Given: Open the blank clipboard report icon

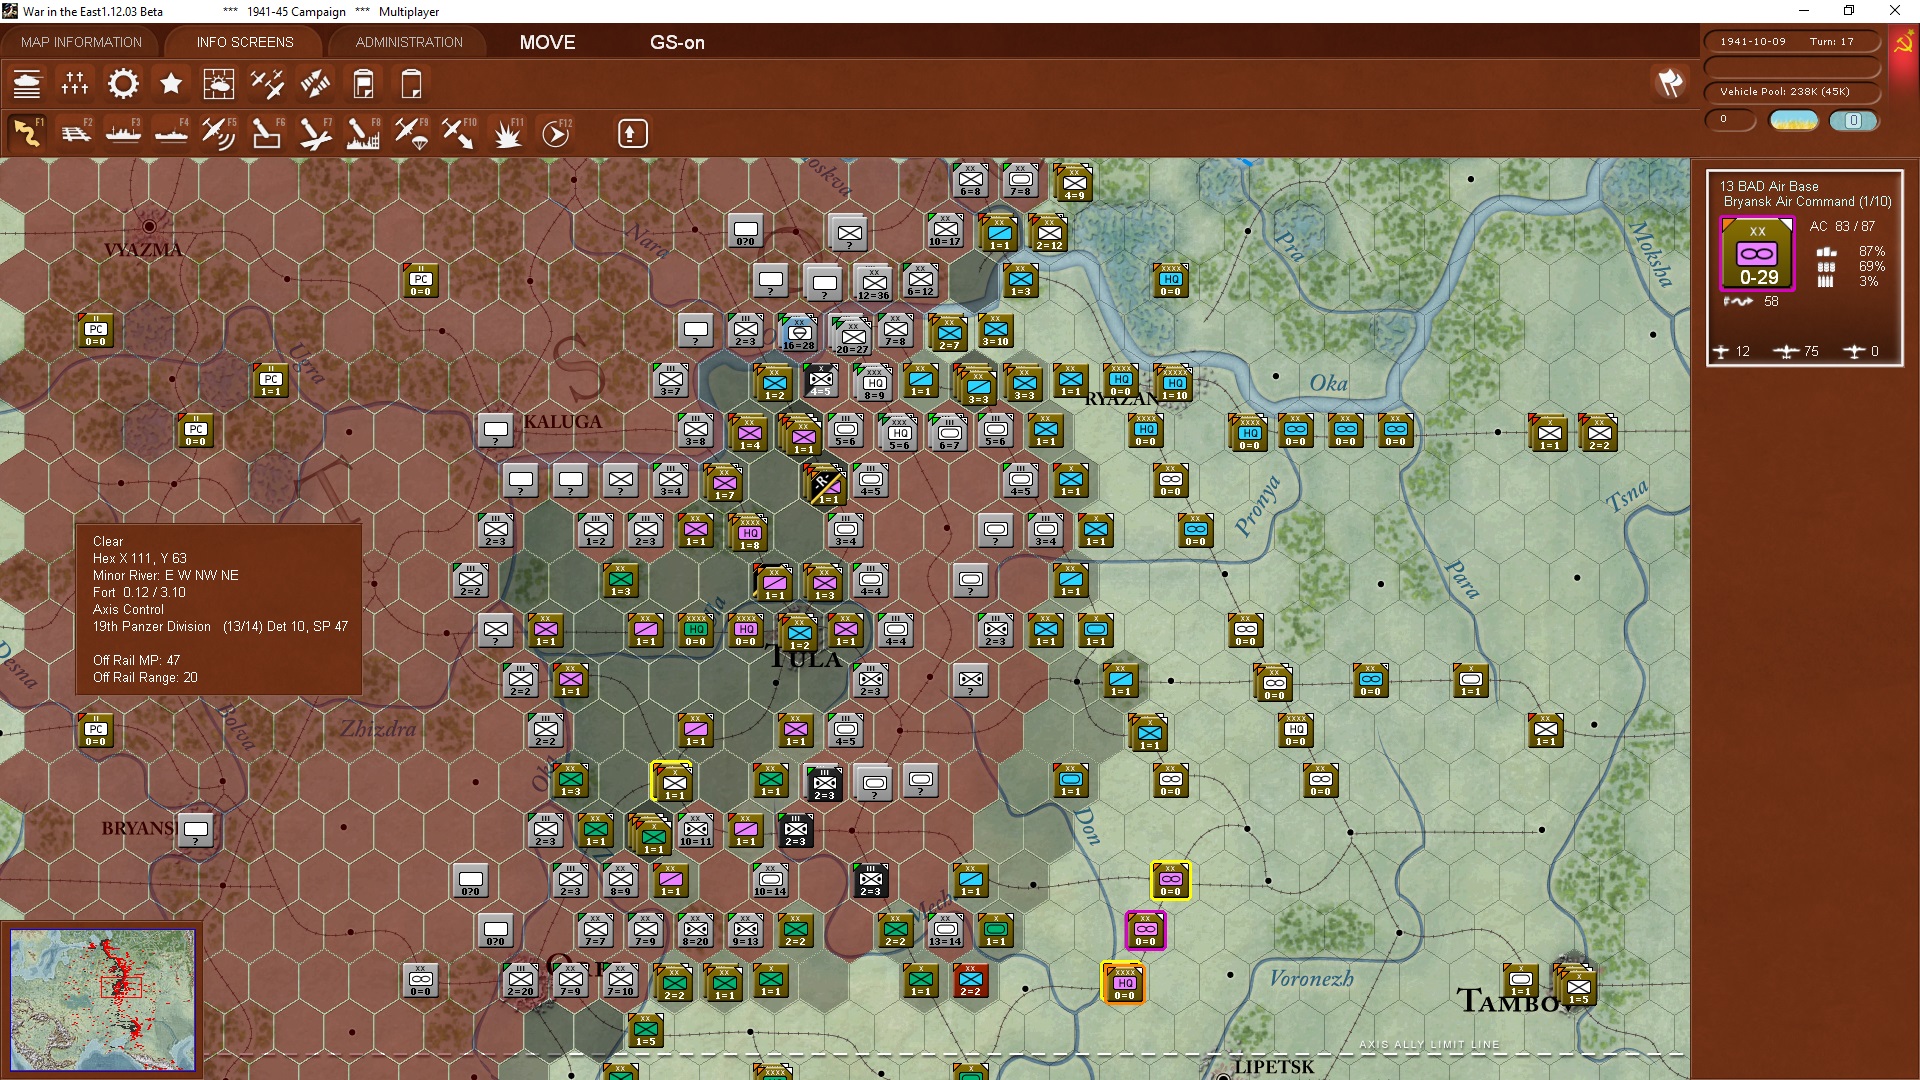Looking at the screenshot, I should (411, 84).
